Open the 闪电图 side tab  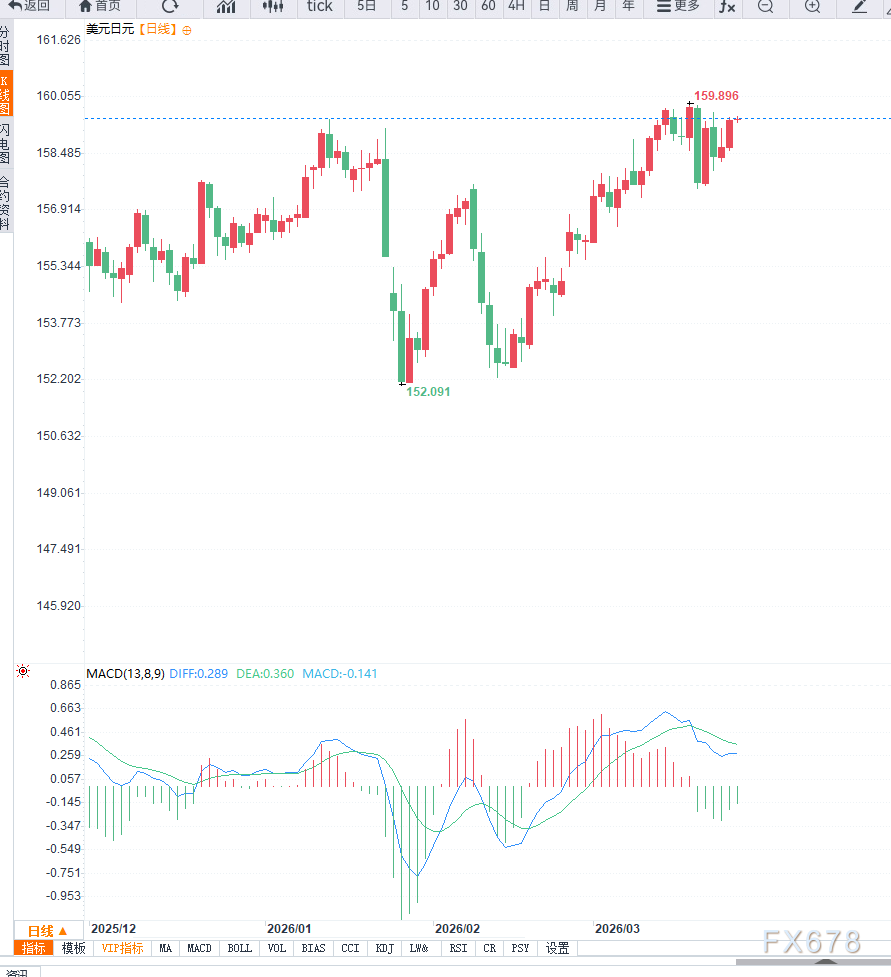(6, 145)
